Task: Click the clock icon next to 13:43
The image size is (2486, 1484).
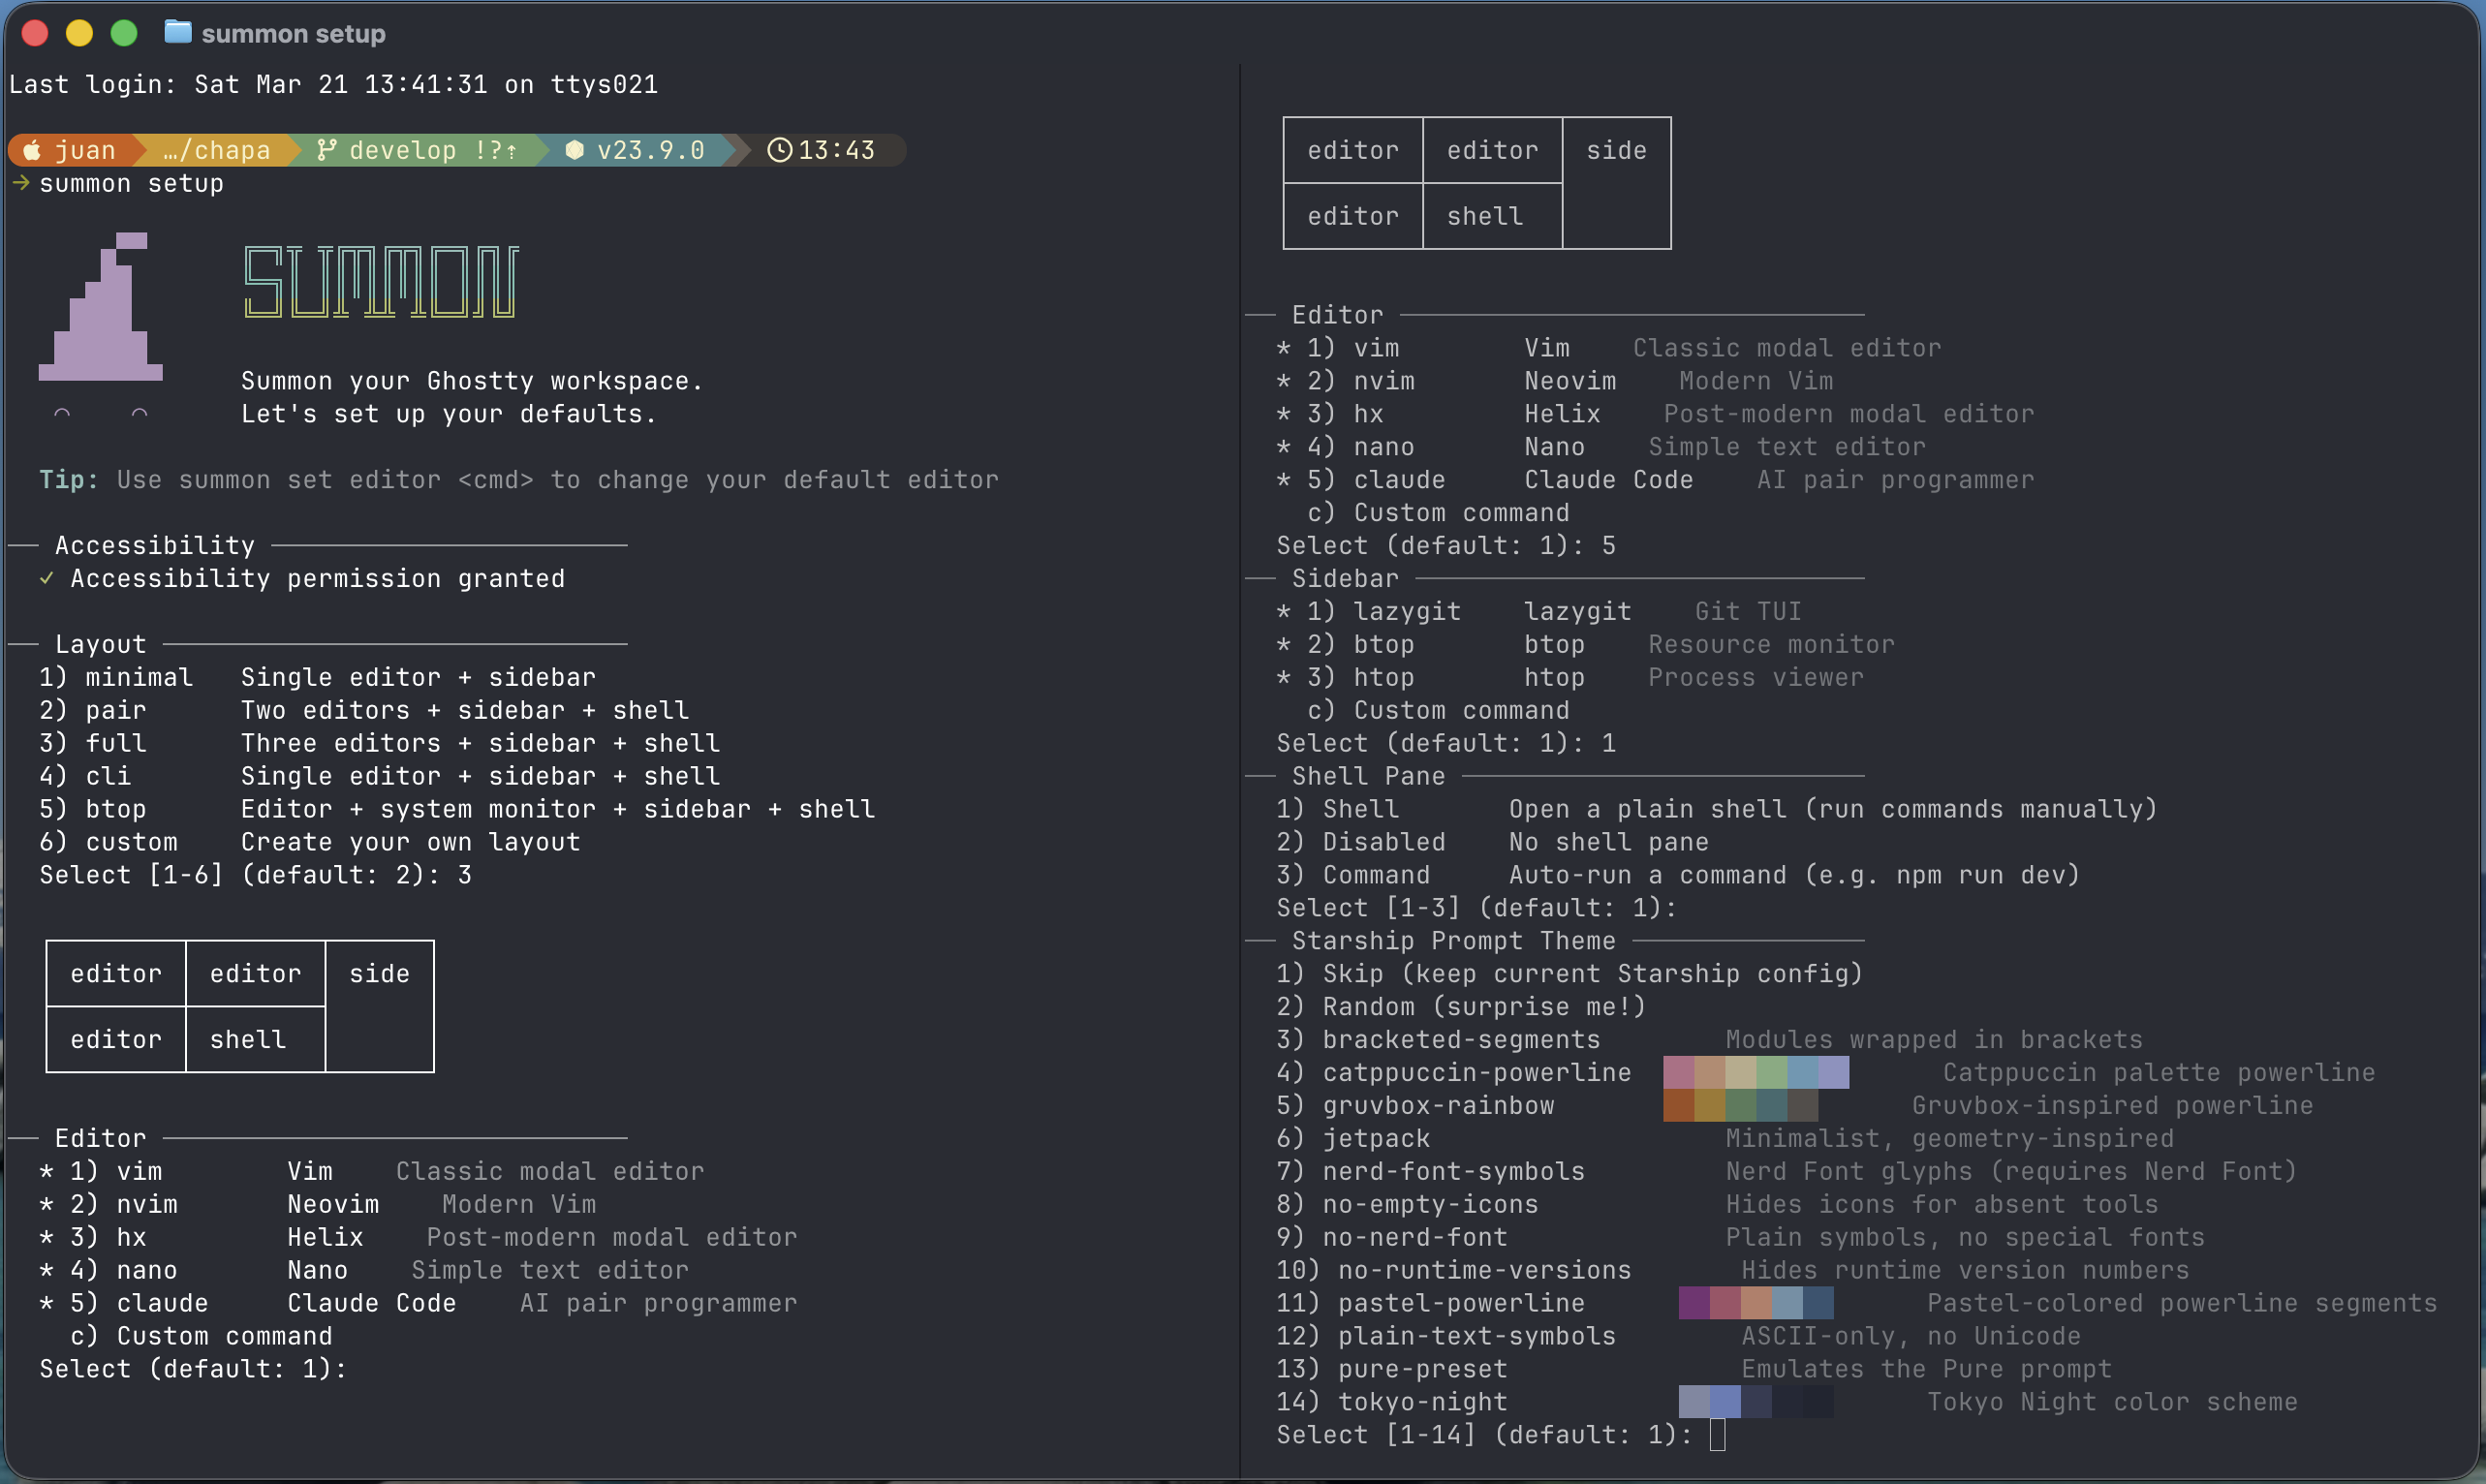Action: [779, 150]
